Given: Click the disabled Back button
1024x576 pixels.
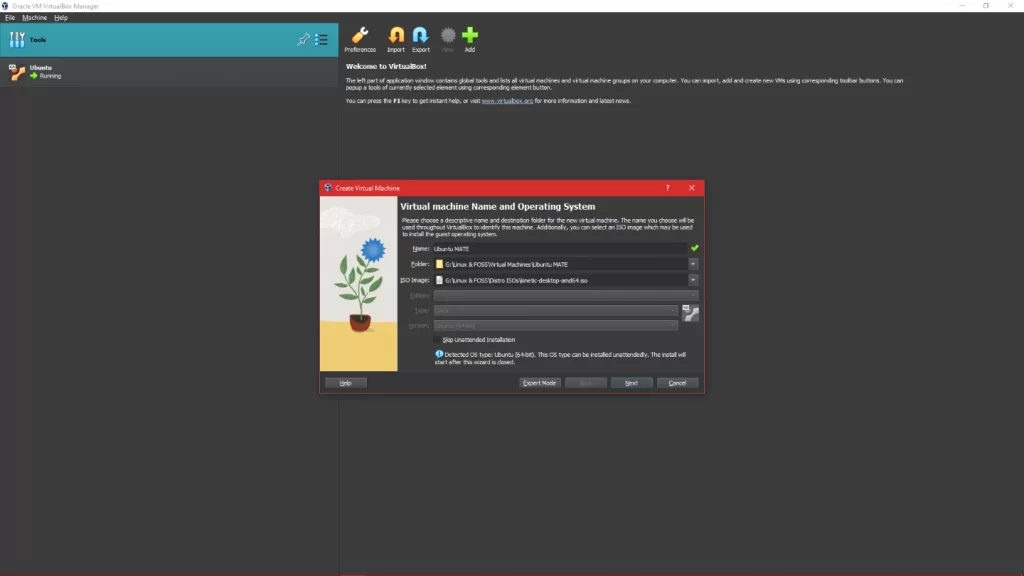Looking at the screenshot, I should [x=586, y=383].
